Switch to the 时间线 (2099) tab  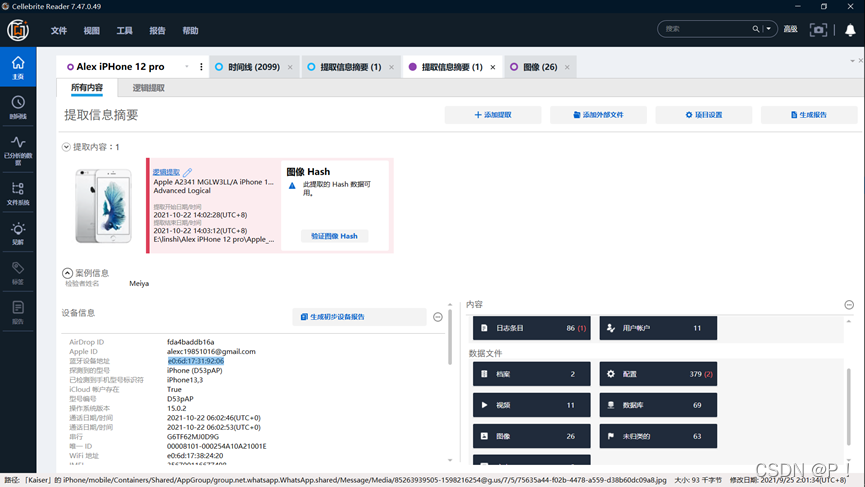coord(254,67)
